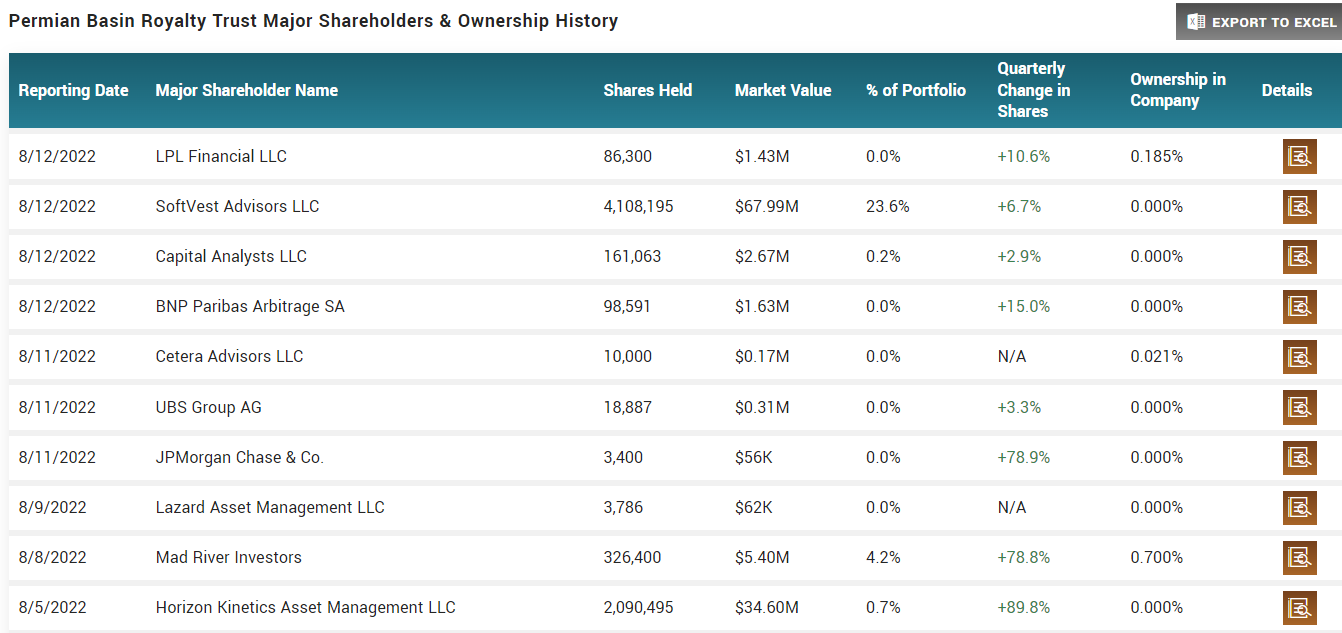
Task: Click the 0.700% ownership value
Action: point(1157,557)
